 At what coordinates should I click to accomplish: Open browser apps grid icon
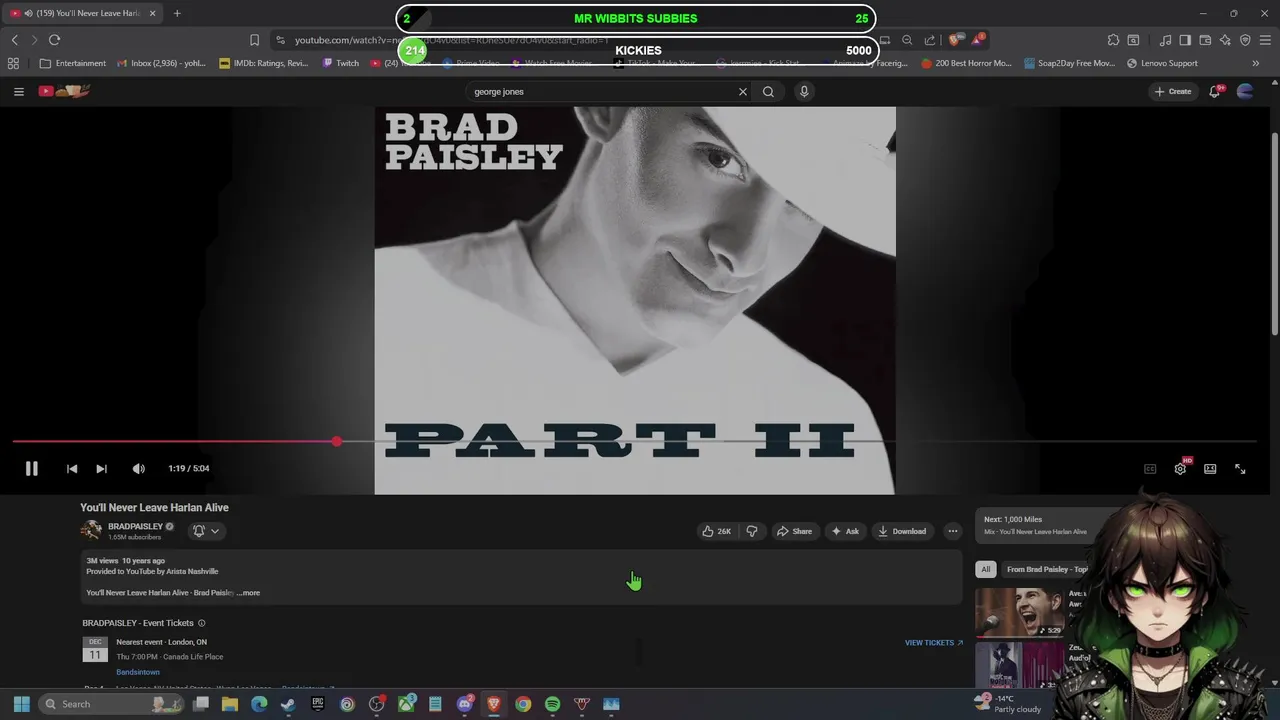tap(13, 63)
